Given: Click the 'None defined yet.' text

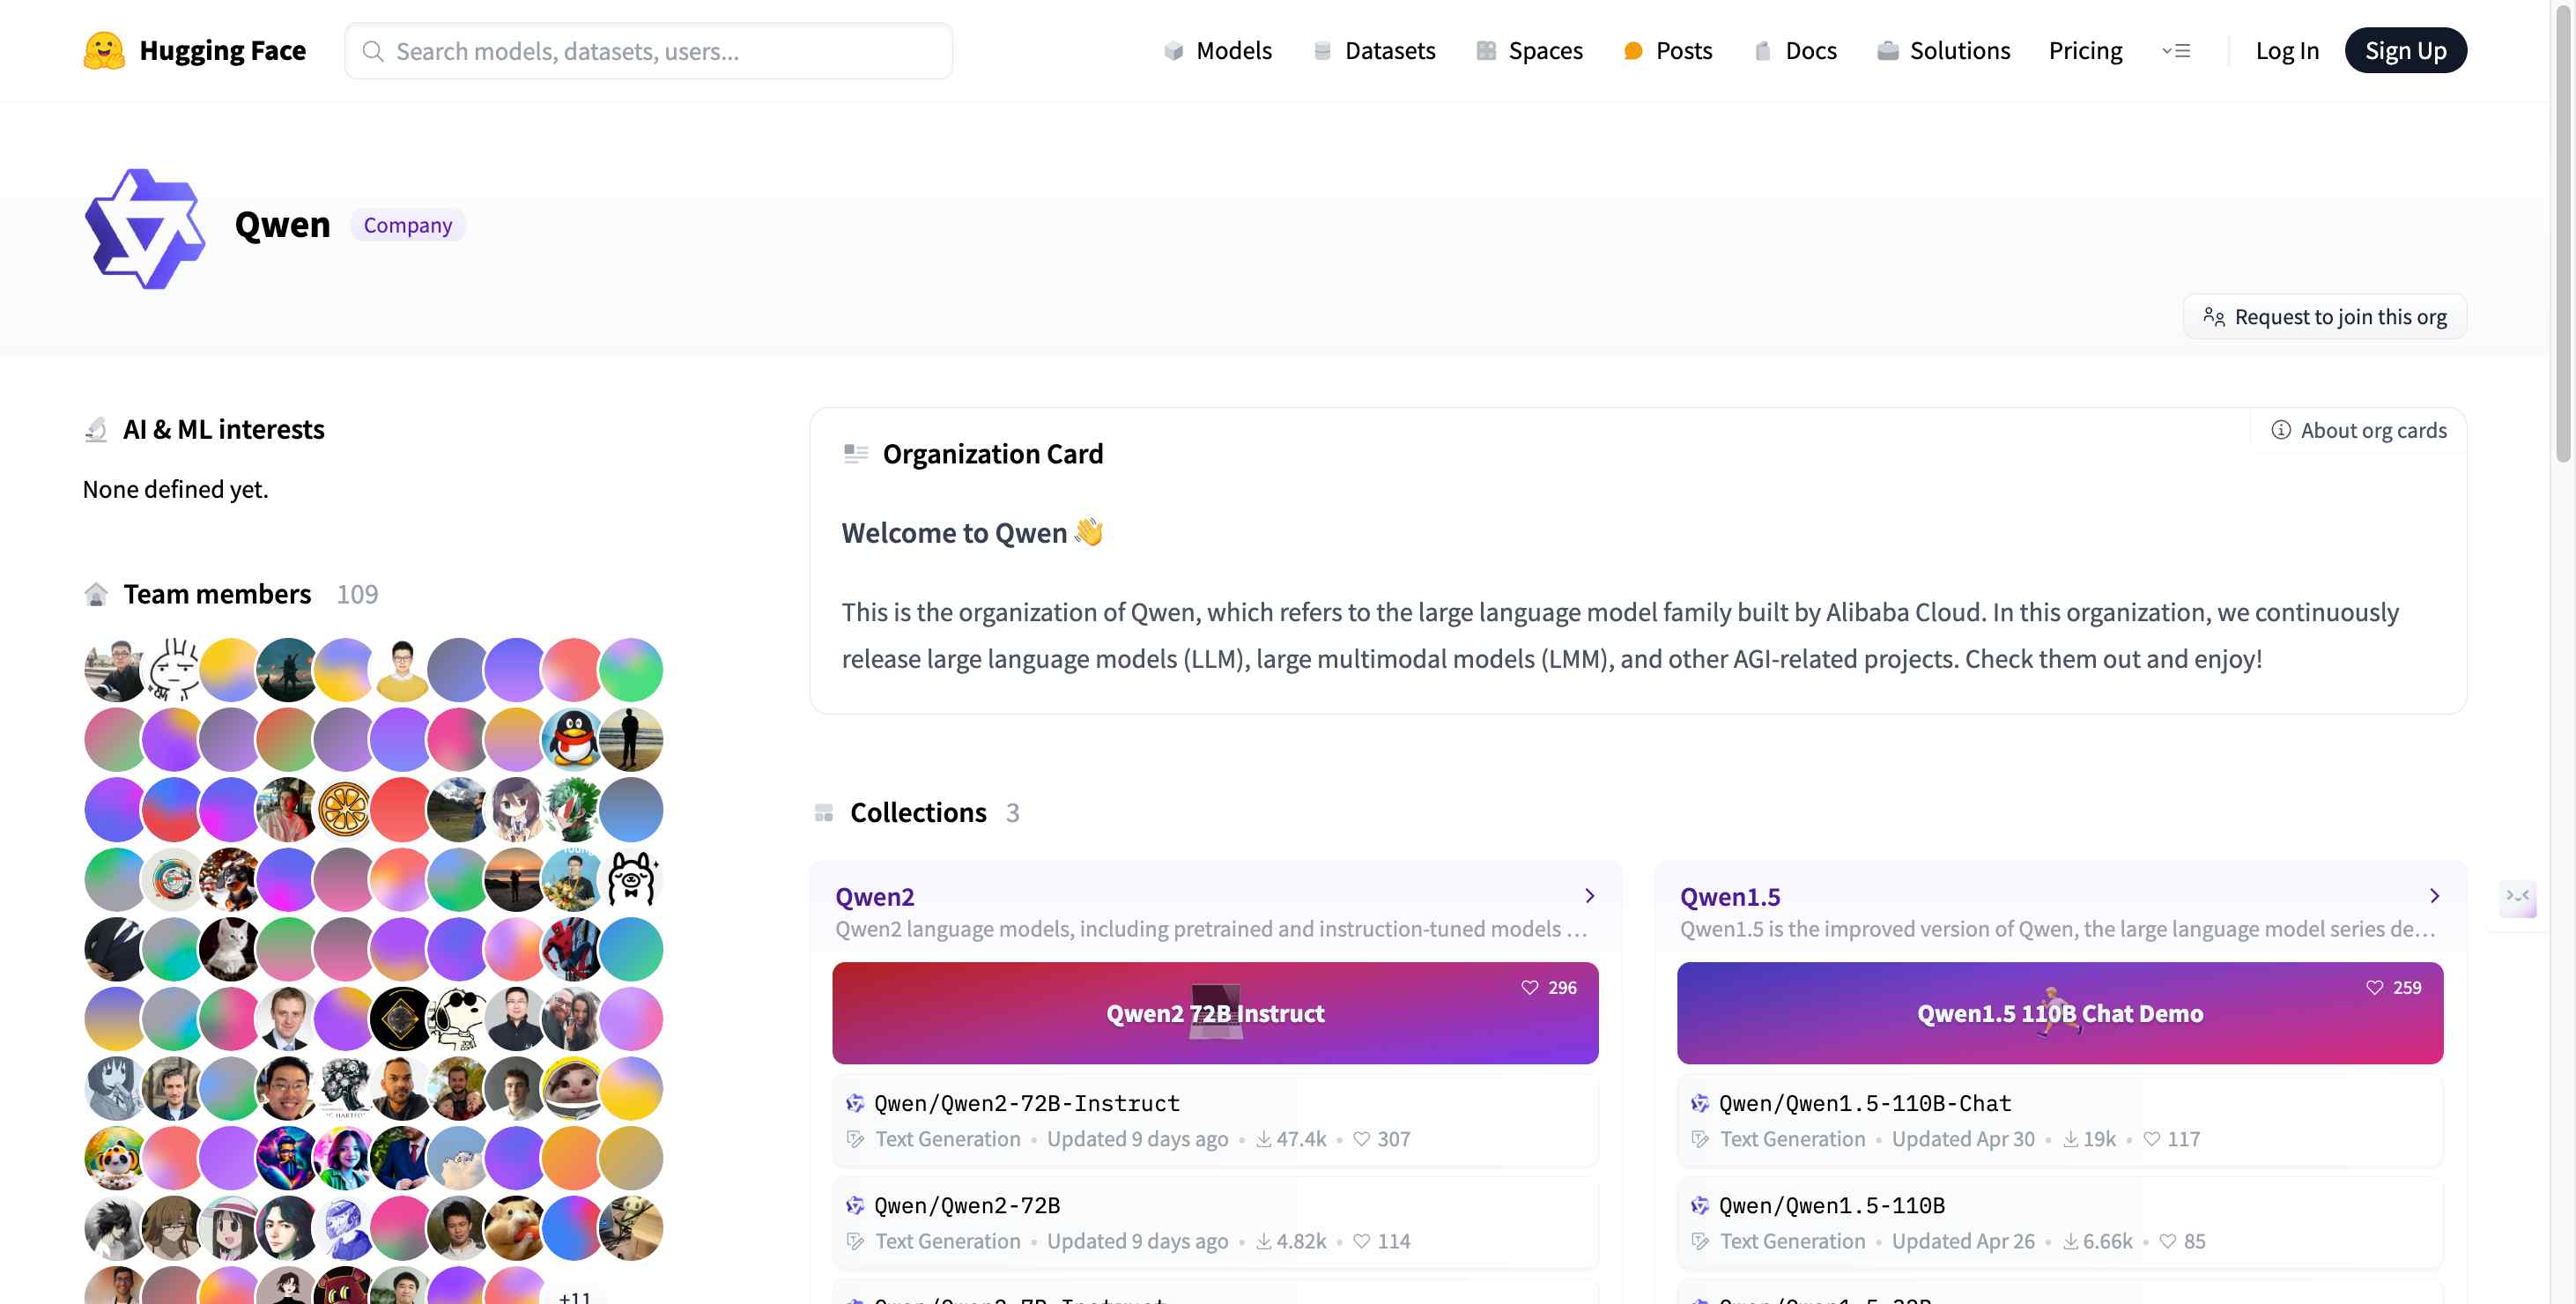Looking at the screenshot, I should pos(175,490).
